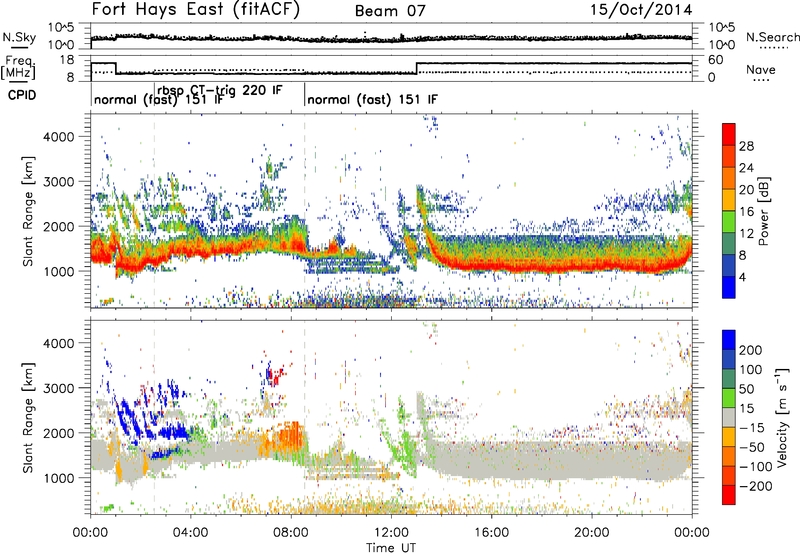Click the '28' Power colorbar value
Viewport: 800px width, 554px height.
coord(746,146)
